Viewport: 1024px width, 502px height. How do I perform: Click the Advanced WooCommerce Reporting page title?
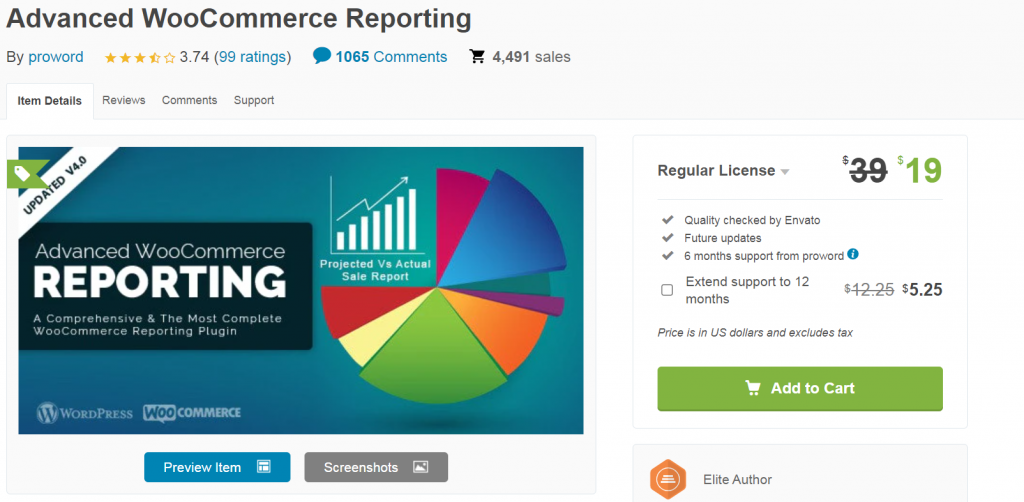click(x=239, y=18)
